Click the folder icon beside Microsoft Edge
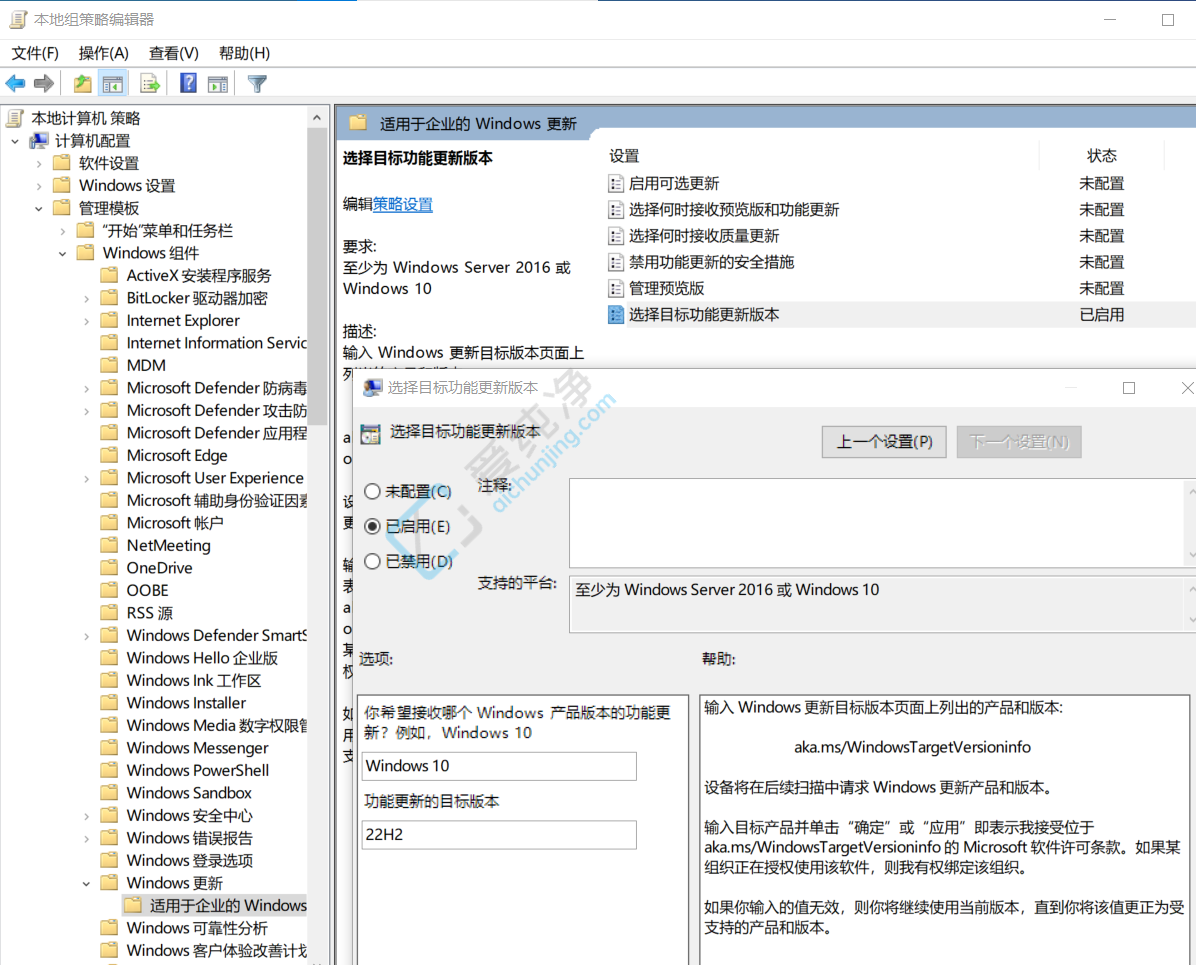The image size is (1196, 965). click(110, 455)
